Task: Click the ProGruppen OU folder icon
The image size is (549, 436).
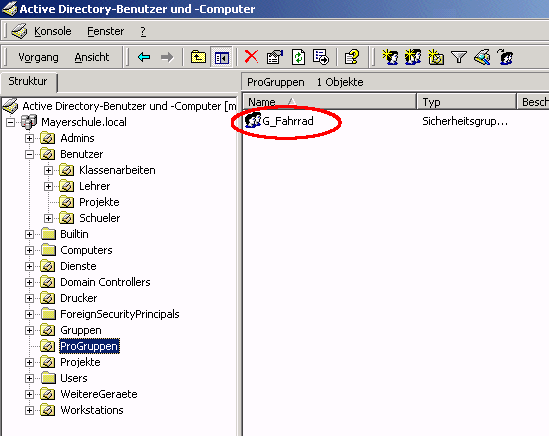Action: click(x=47, y=346)
